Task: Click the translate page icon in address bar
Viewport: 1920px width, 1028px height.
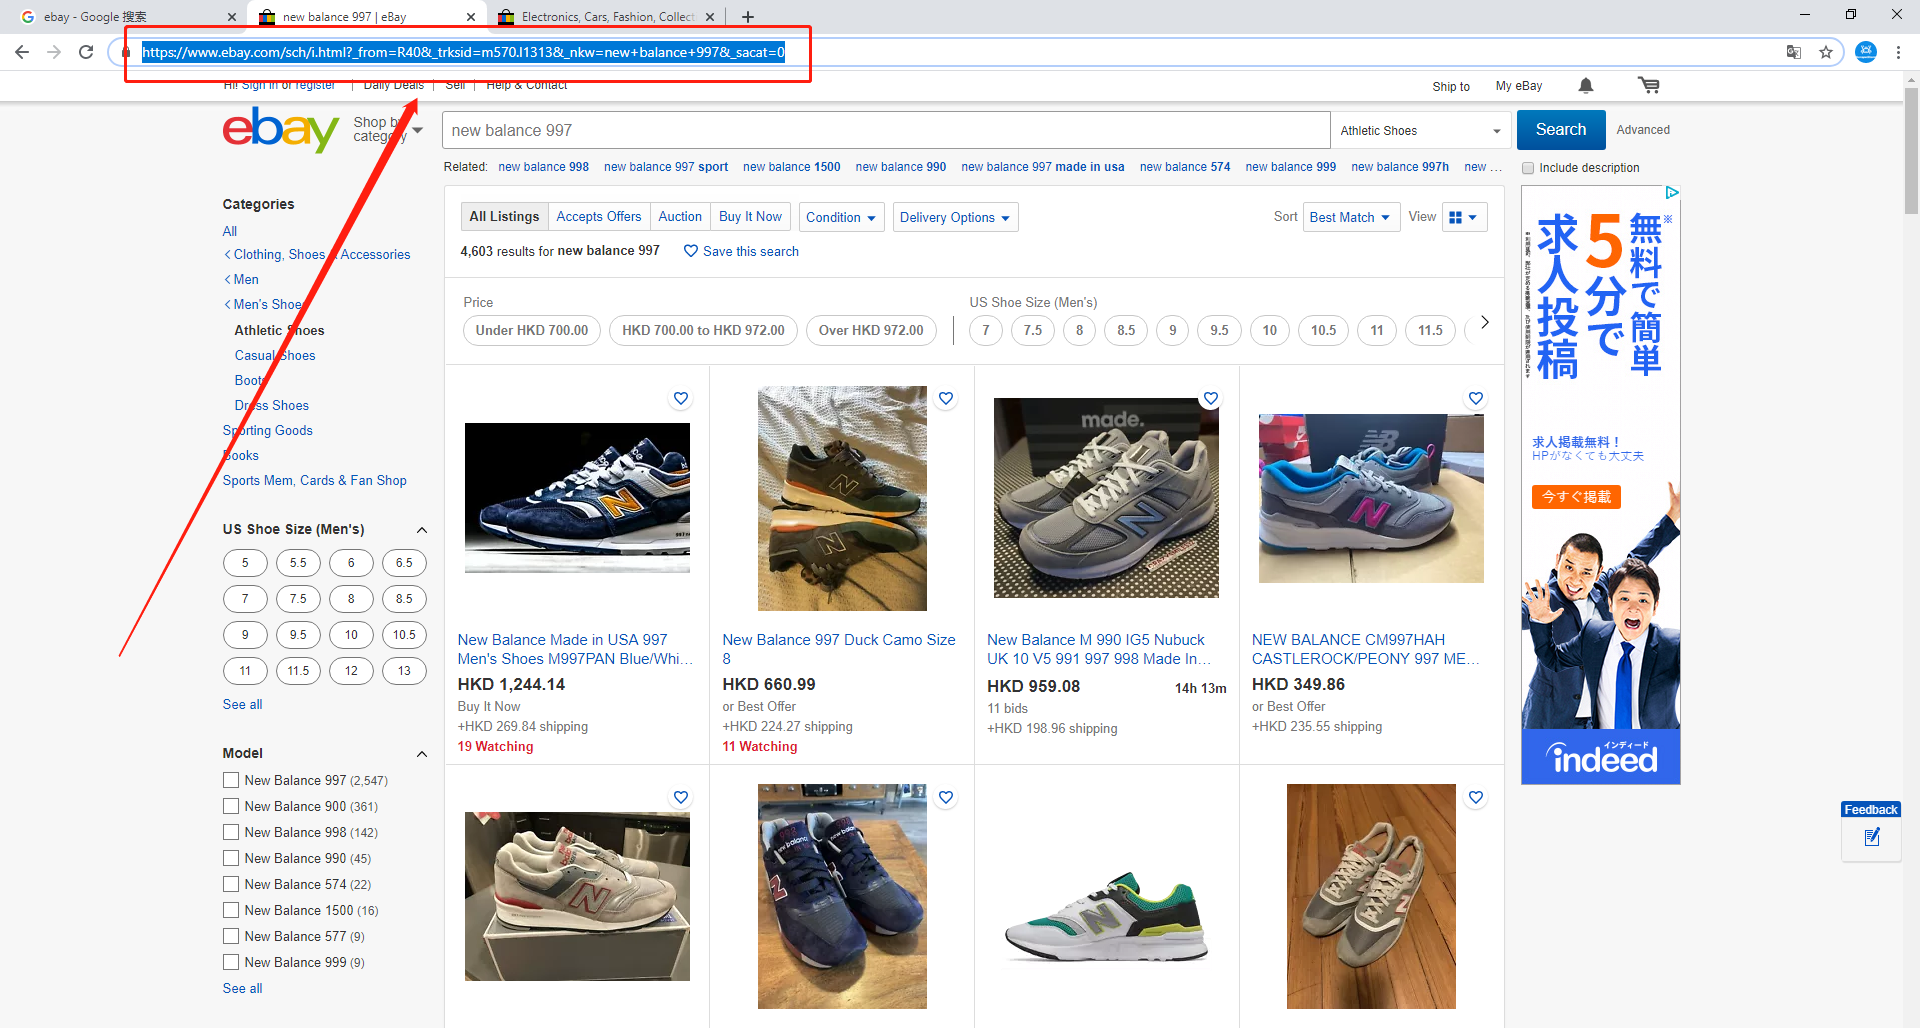Action: [1794, 52]
